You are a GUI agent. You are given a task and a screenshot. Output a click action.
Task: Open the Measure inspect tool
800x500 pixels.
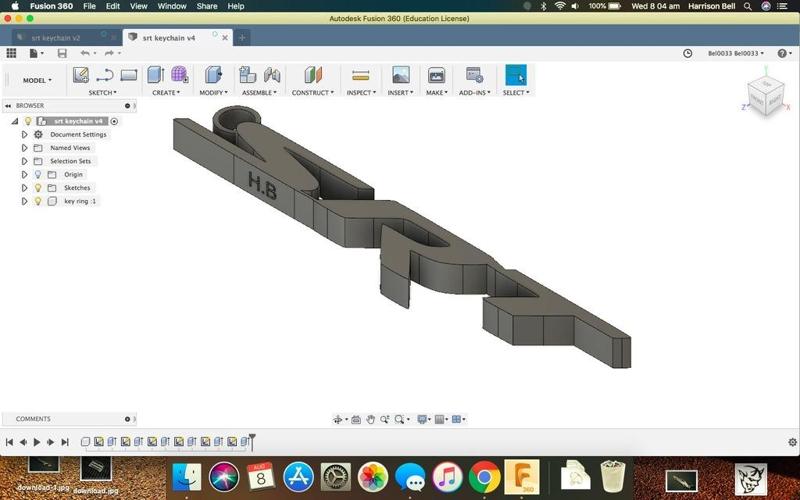[361, 76]
